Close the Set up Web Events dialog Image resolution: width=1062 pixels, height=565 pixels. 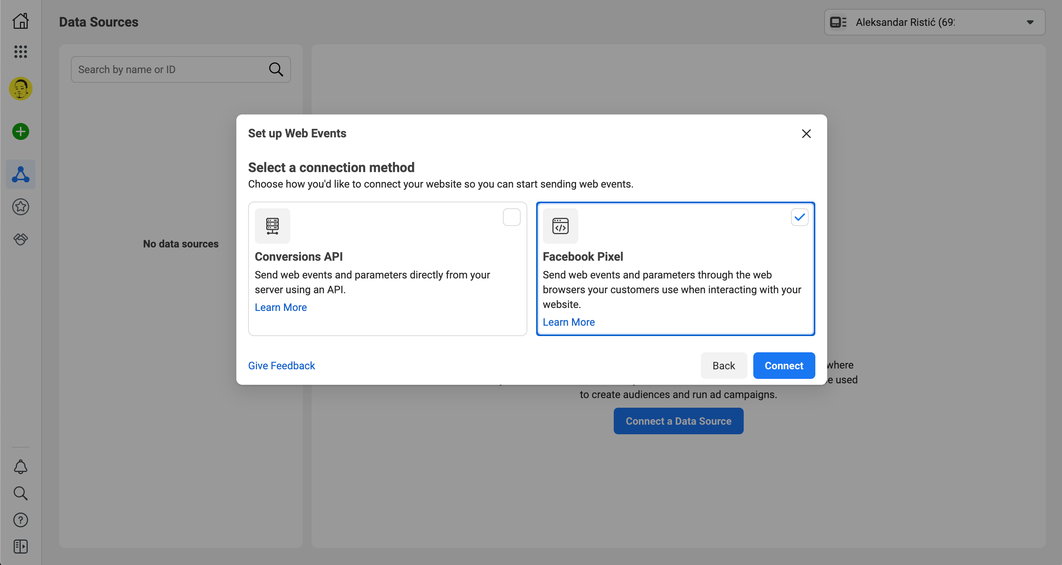[x=806, y=133]
